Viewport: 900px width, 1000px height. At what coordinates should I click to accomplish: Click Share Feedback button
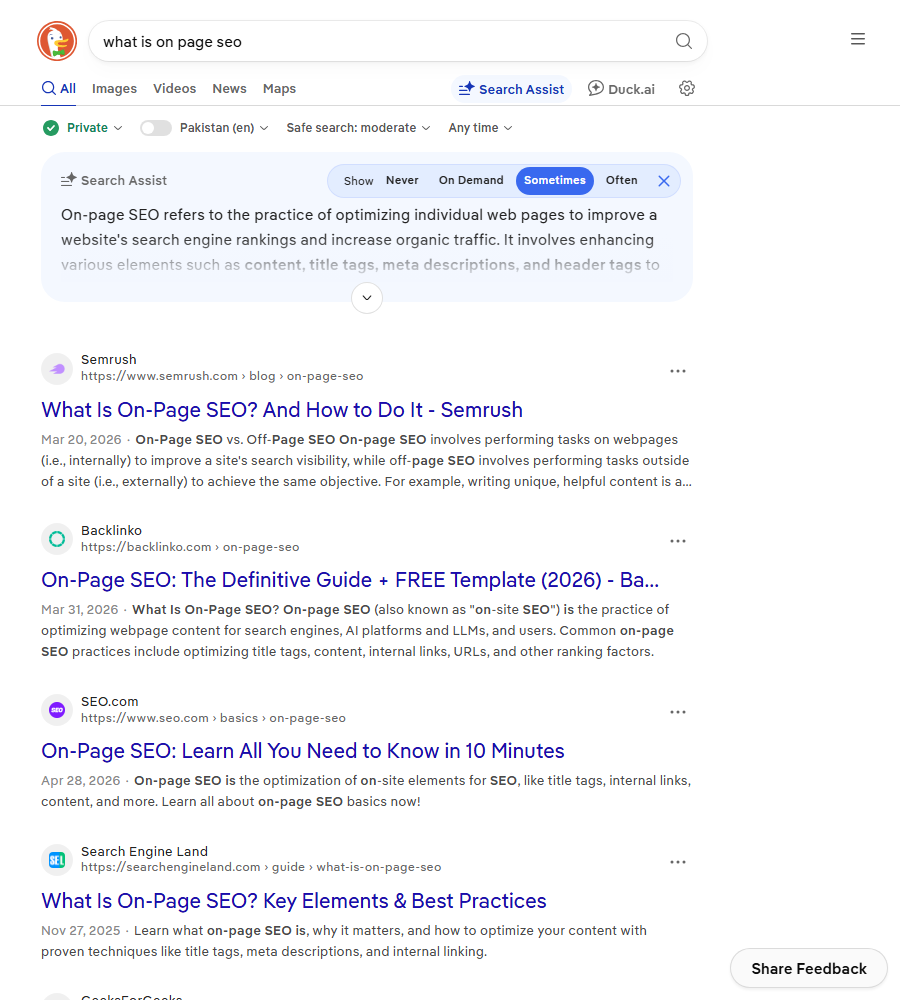pos(808,968)
